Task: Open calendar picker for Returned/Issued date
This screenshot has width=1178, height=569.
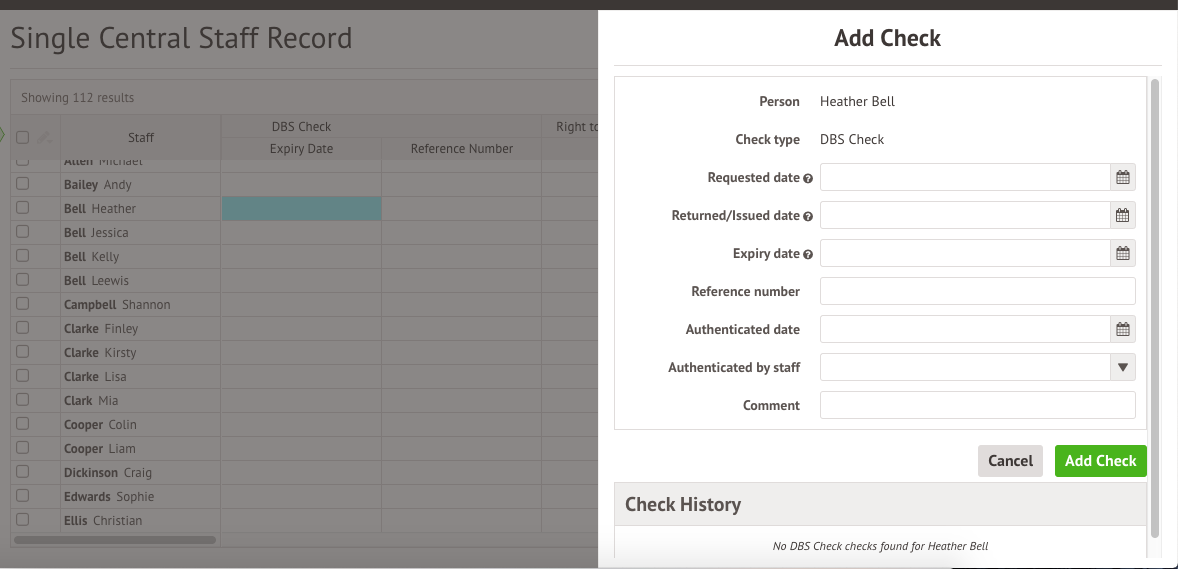Action: [x=1122, y=216]
